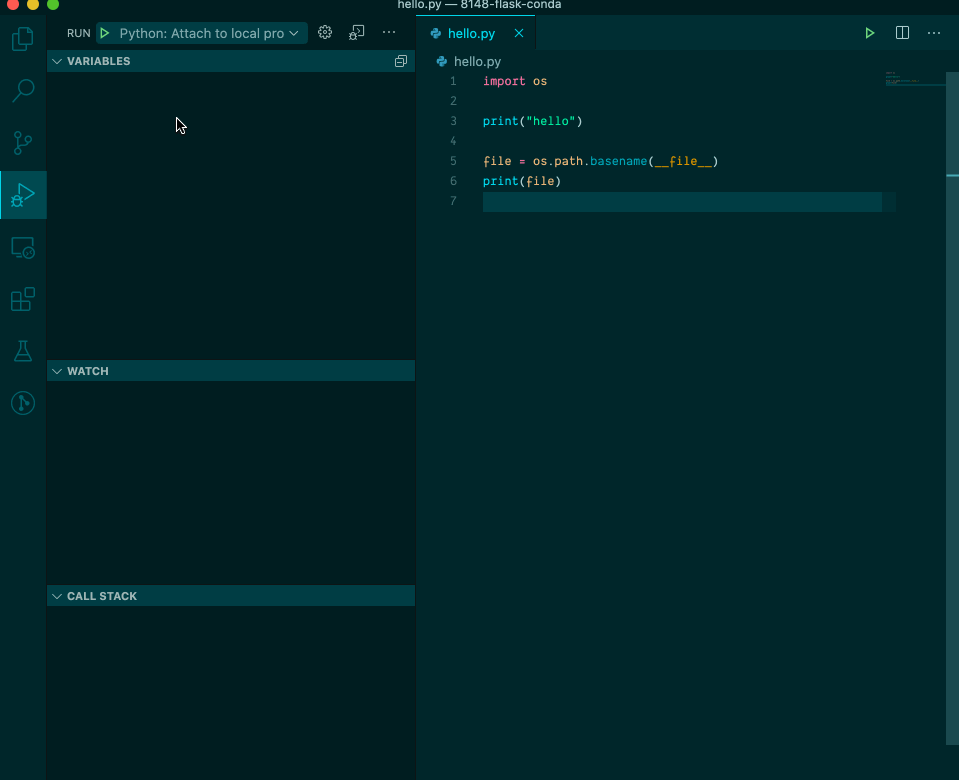Image resolution: width=959 pixels, height=780 pixels.
Task: Click the empty line 7 in editor
Action: [682, 201]
